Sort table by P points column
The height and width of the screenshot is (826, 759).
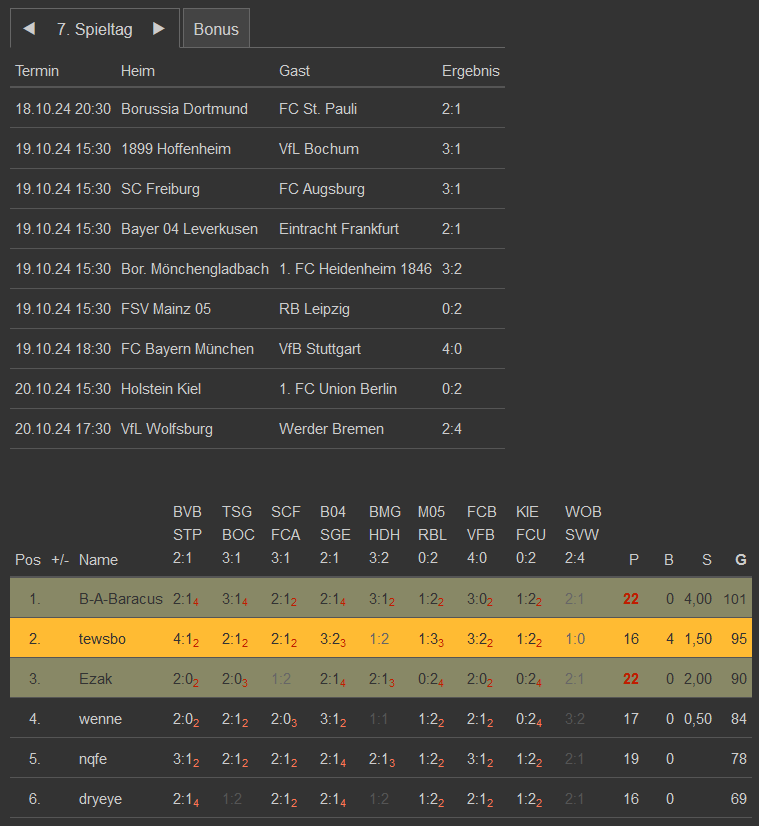(633, 559)
